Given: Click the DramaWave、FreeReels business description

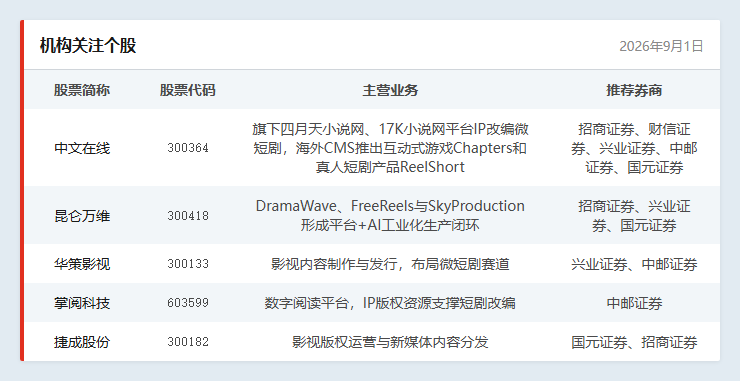Looking at the screenshot, I should 390,216.
